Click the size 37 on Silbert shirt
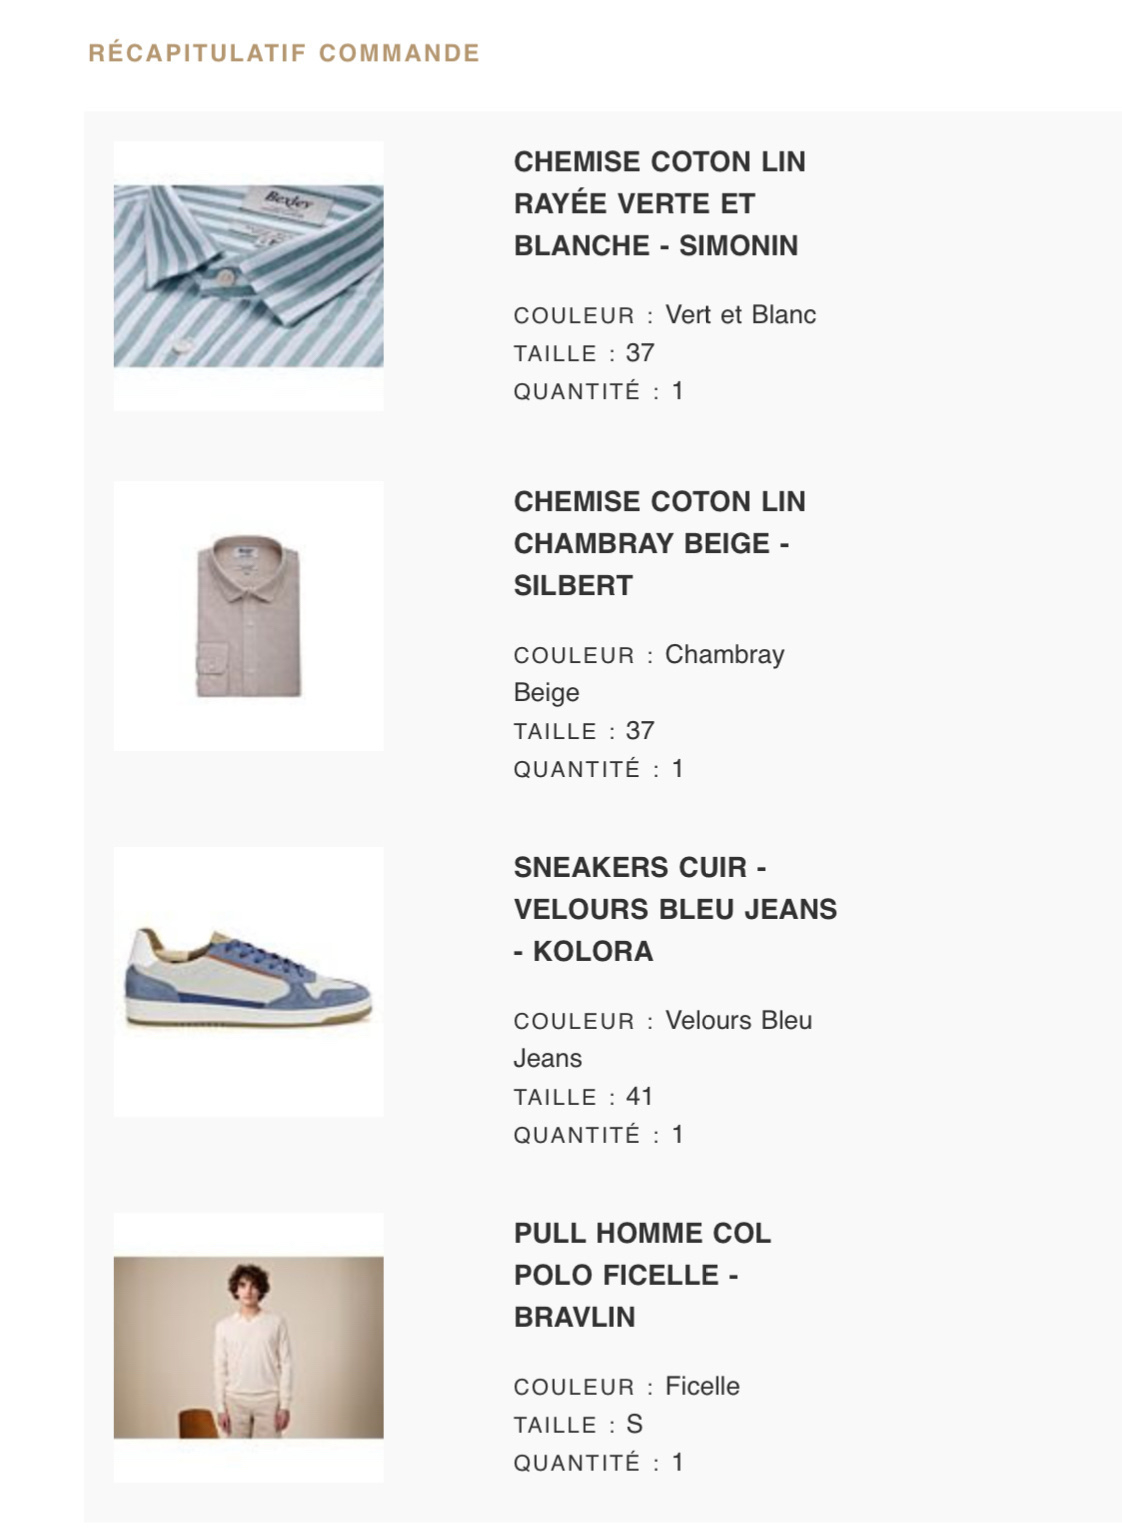The width and height of the screenshot is (1122, 1530). click(x=640, y=731)
